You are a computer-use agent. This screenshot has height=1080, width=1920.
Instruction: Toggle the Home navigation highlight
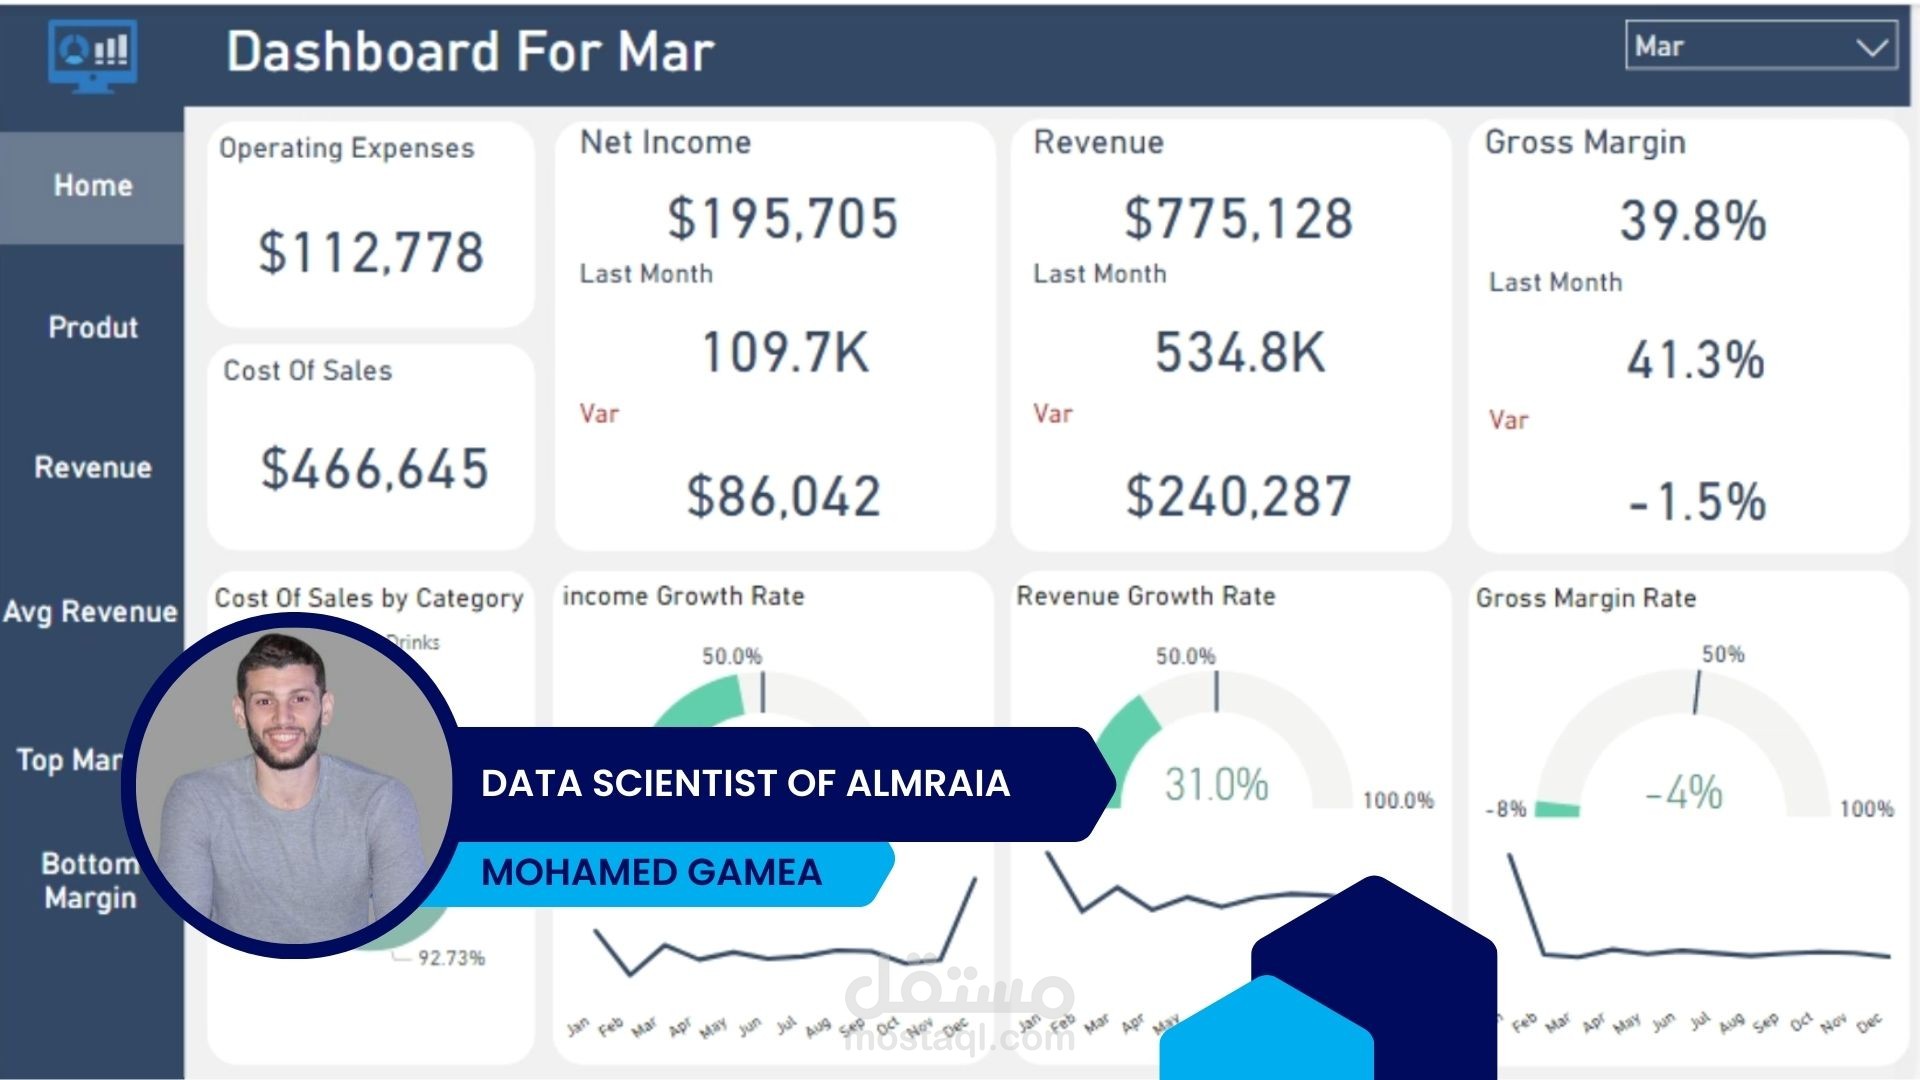click(90, 185)
